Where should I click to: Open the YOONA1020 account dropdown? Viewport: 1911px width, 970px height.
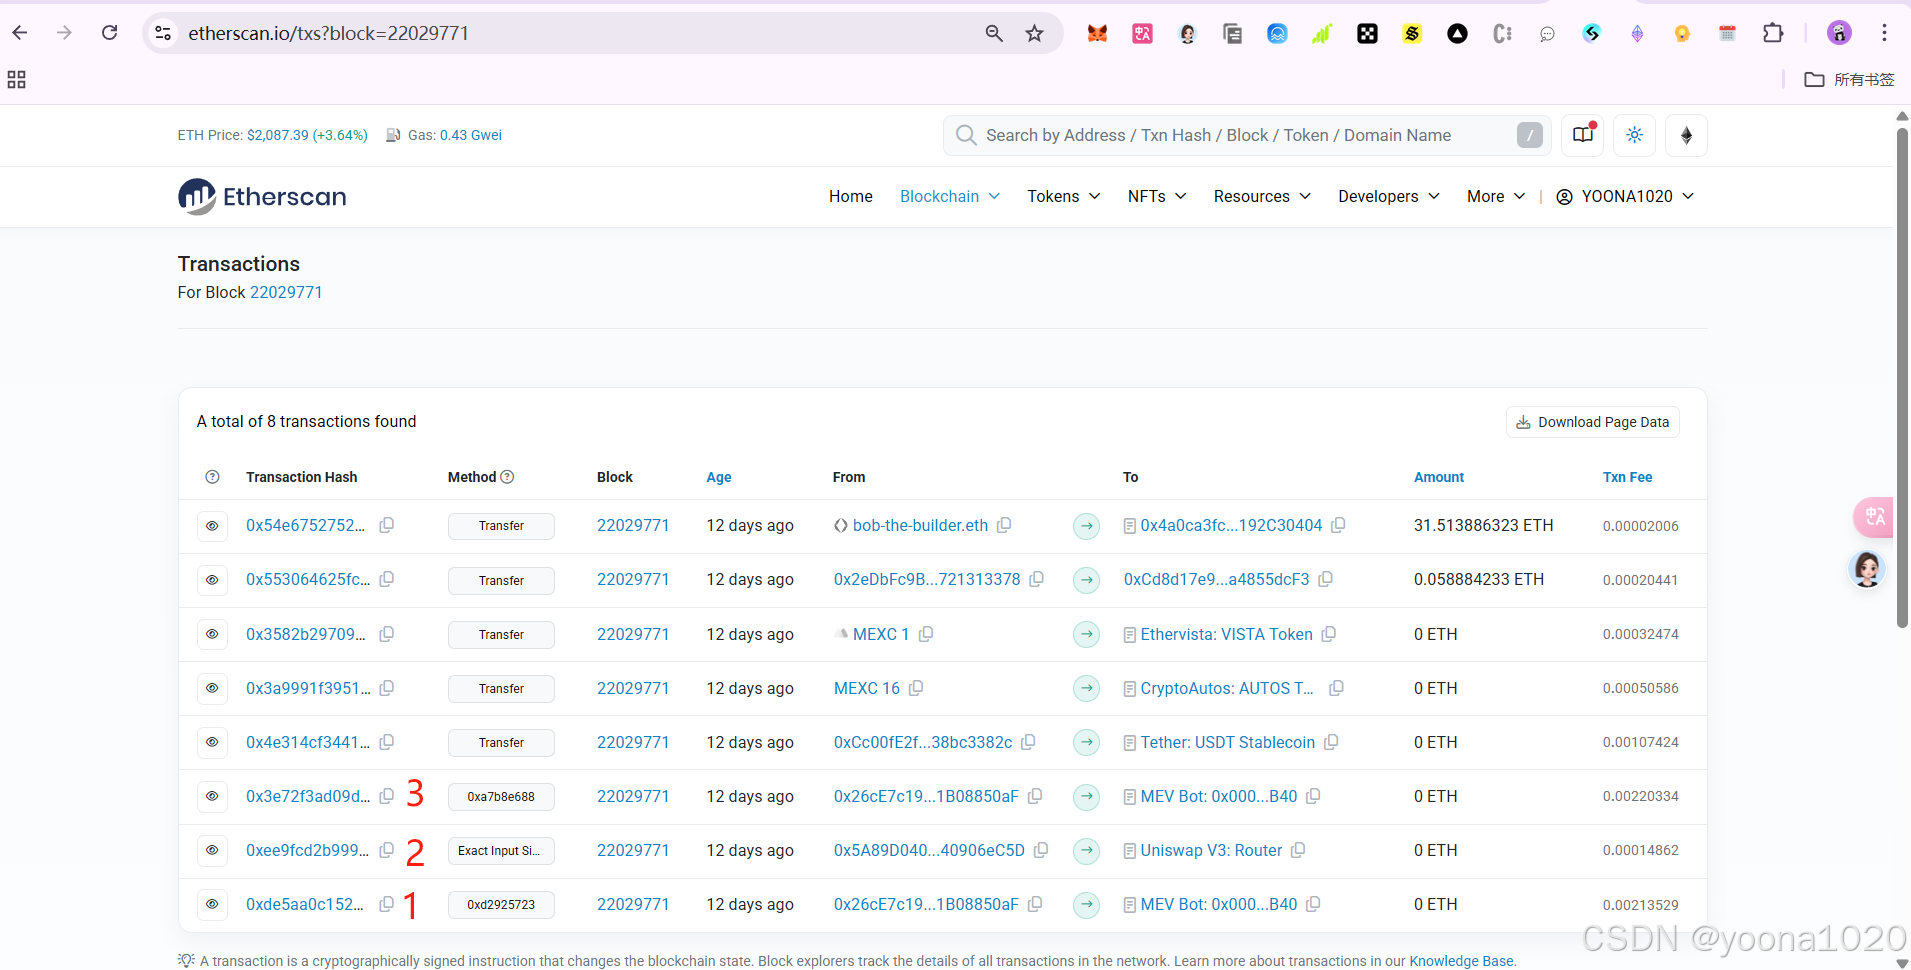[x=1625, y=197]
